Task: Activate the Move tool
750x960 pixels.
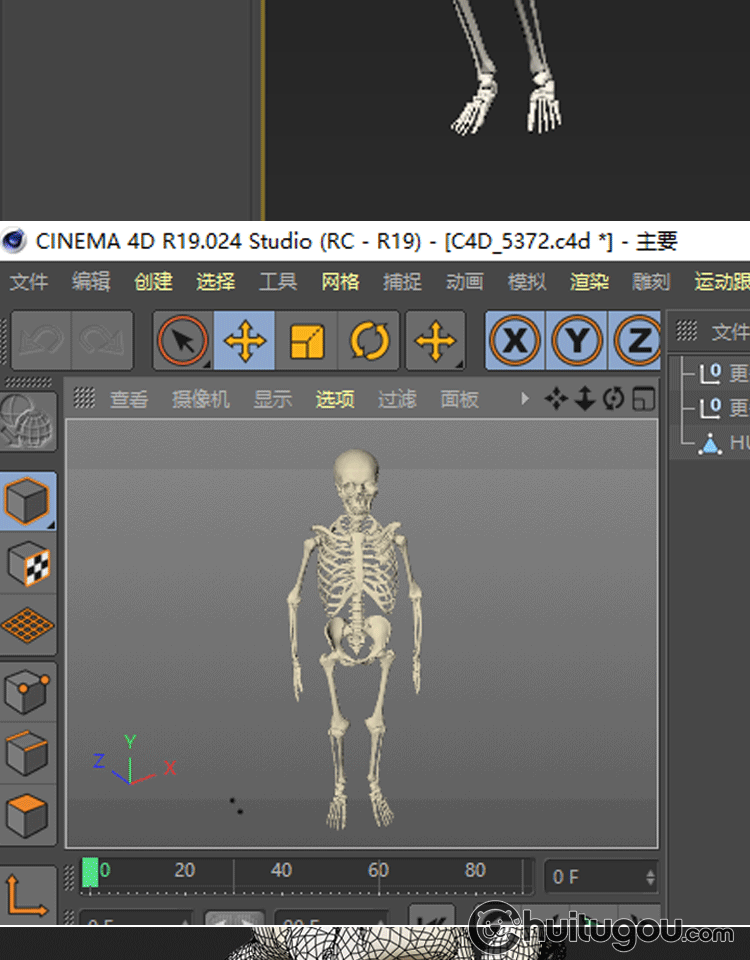Action: pos(245,342)
